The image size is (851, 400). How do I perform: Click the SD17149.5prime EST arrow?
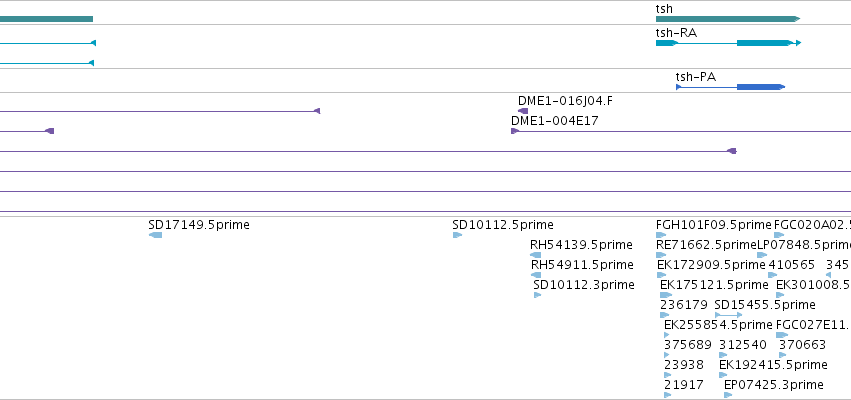coord(155,235)
